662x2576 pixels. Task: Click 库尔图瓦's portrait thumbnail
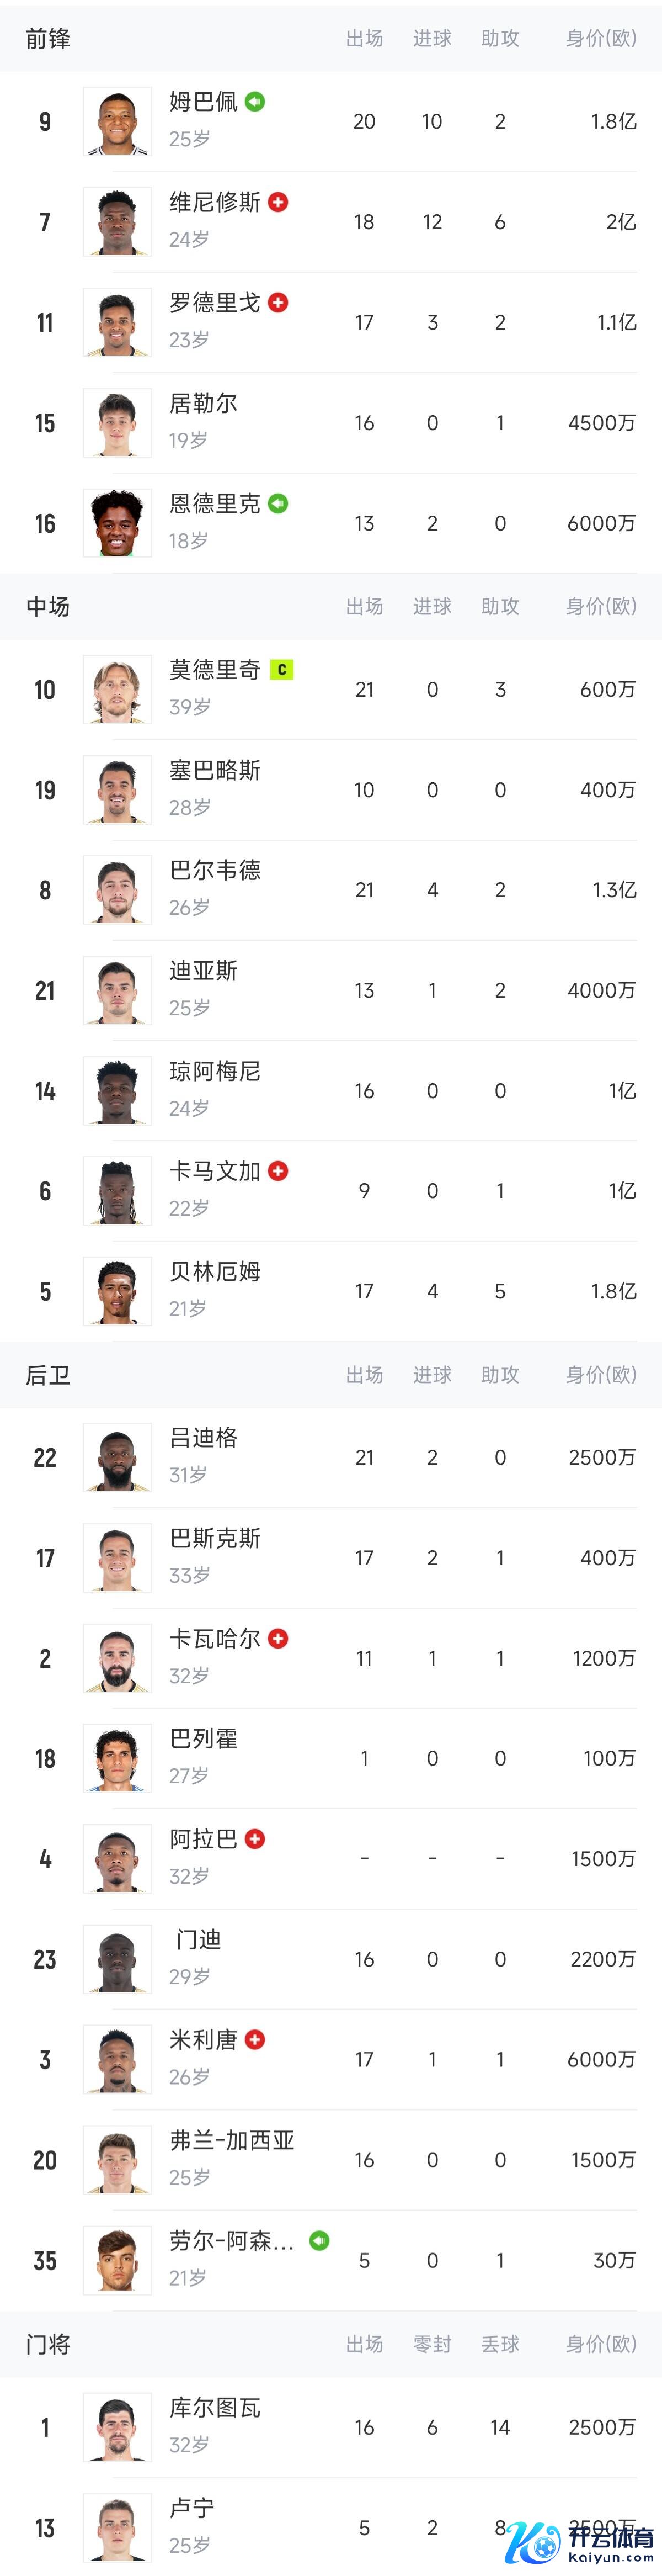[117, 2427]
